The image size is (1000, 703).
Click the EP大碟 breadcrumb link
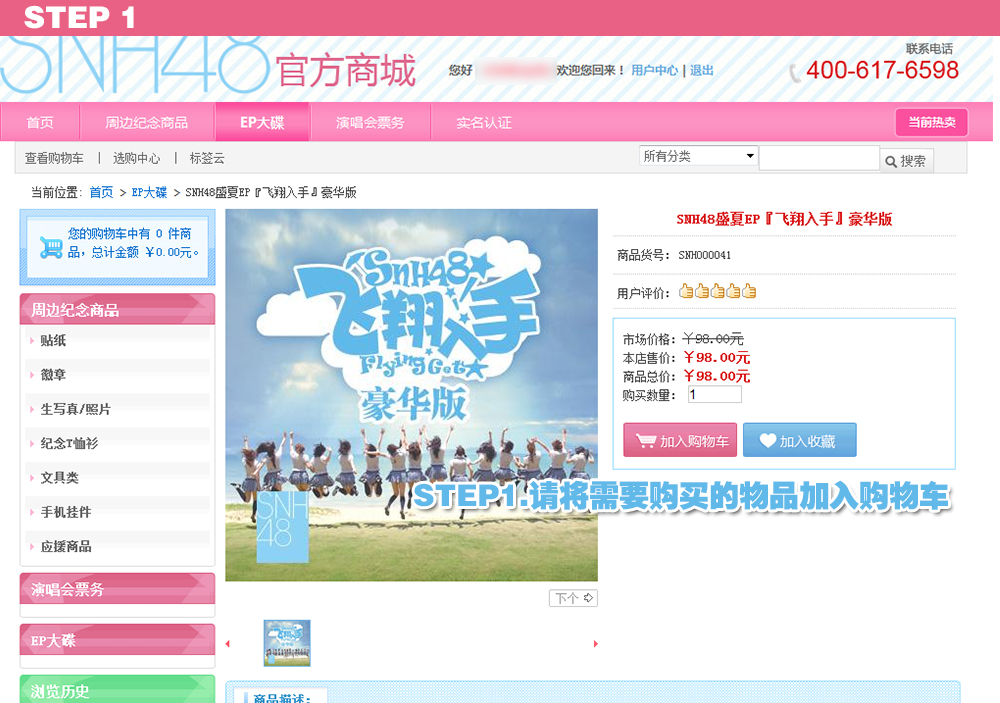(x=149, y=192)
